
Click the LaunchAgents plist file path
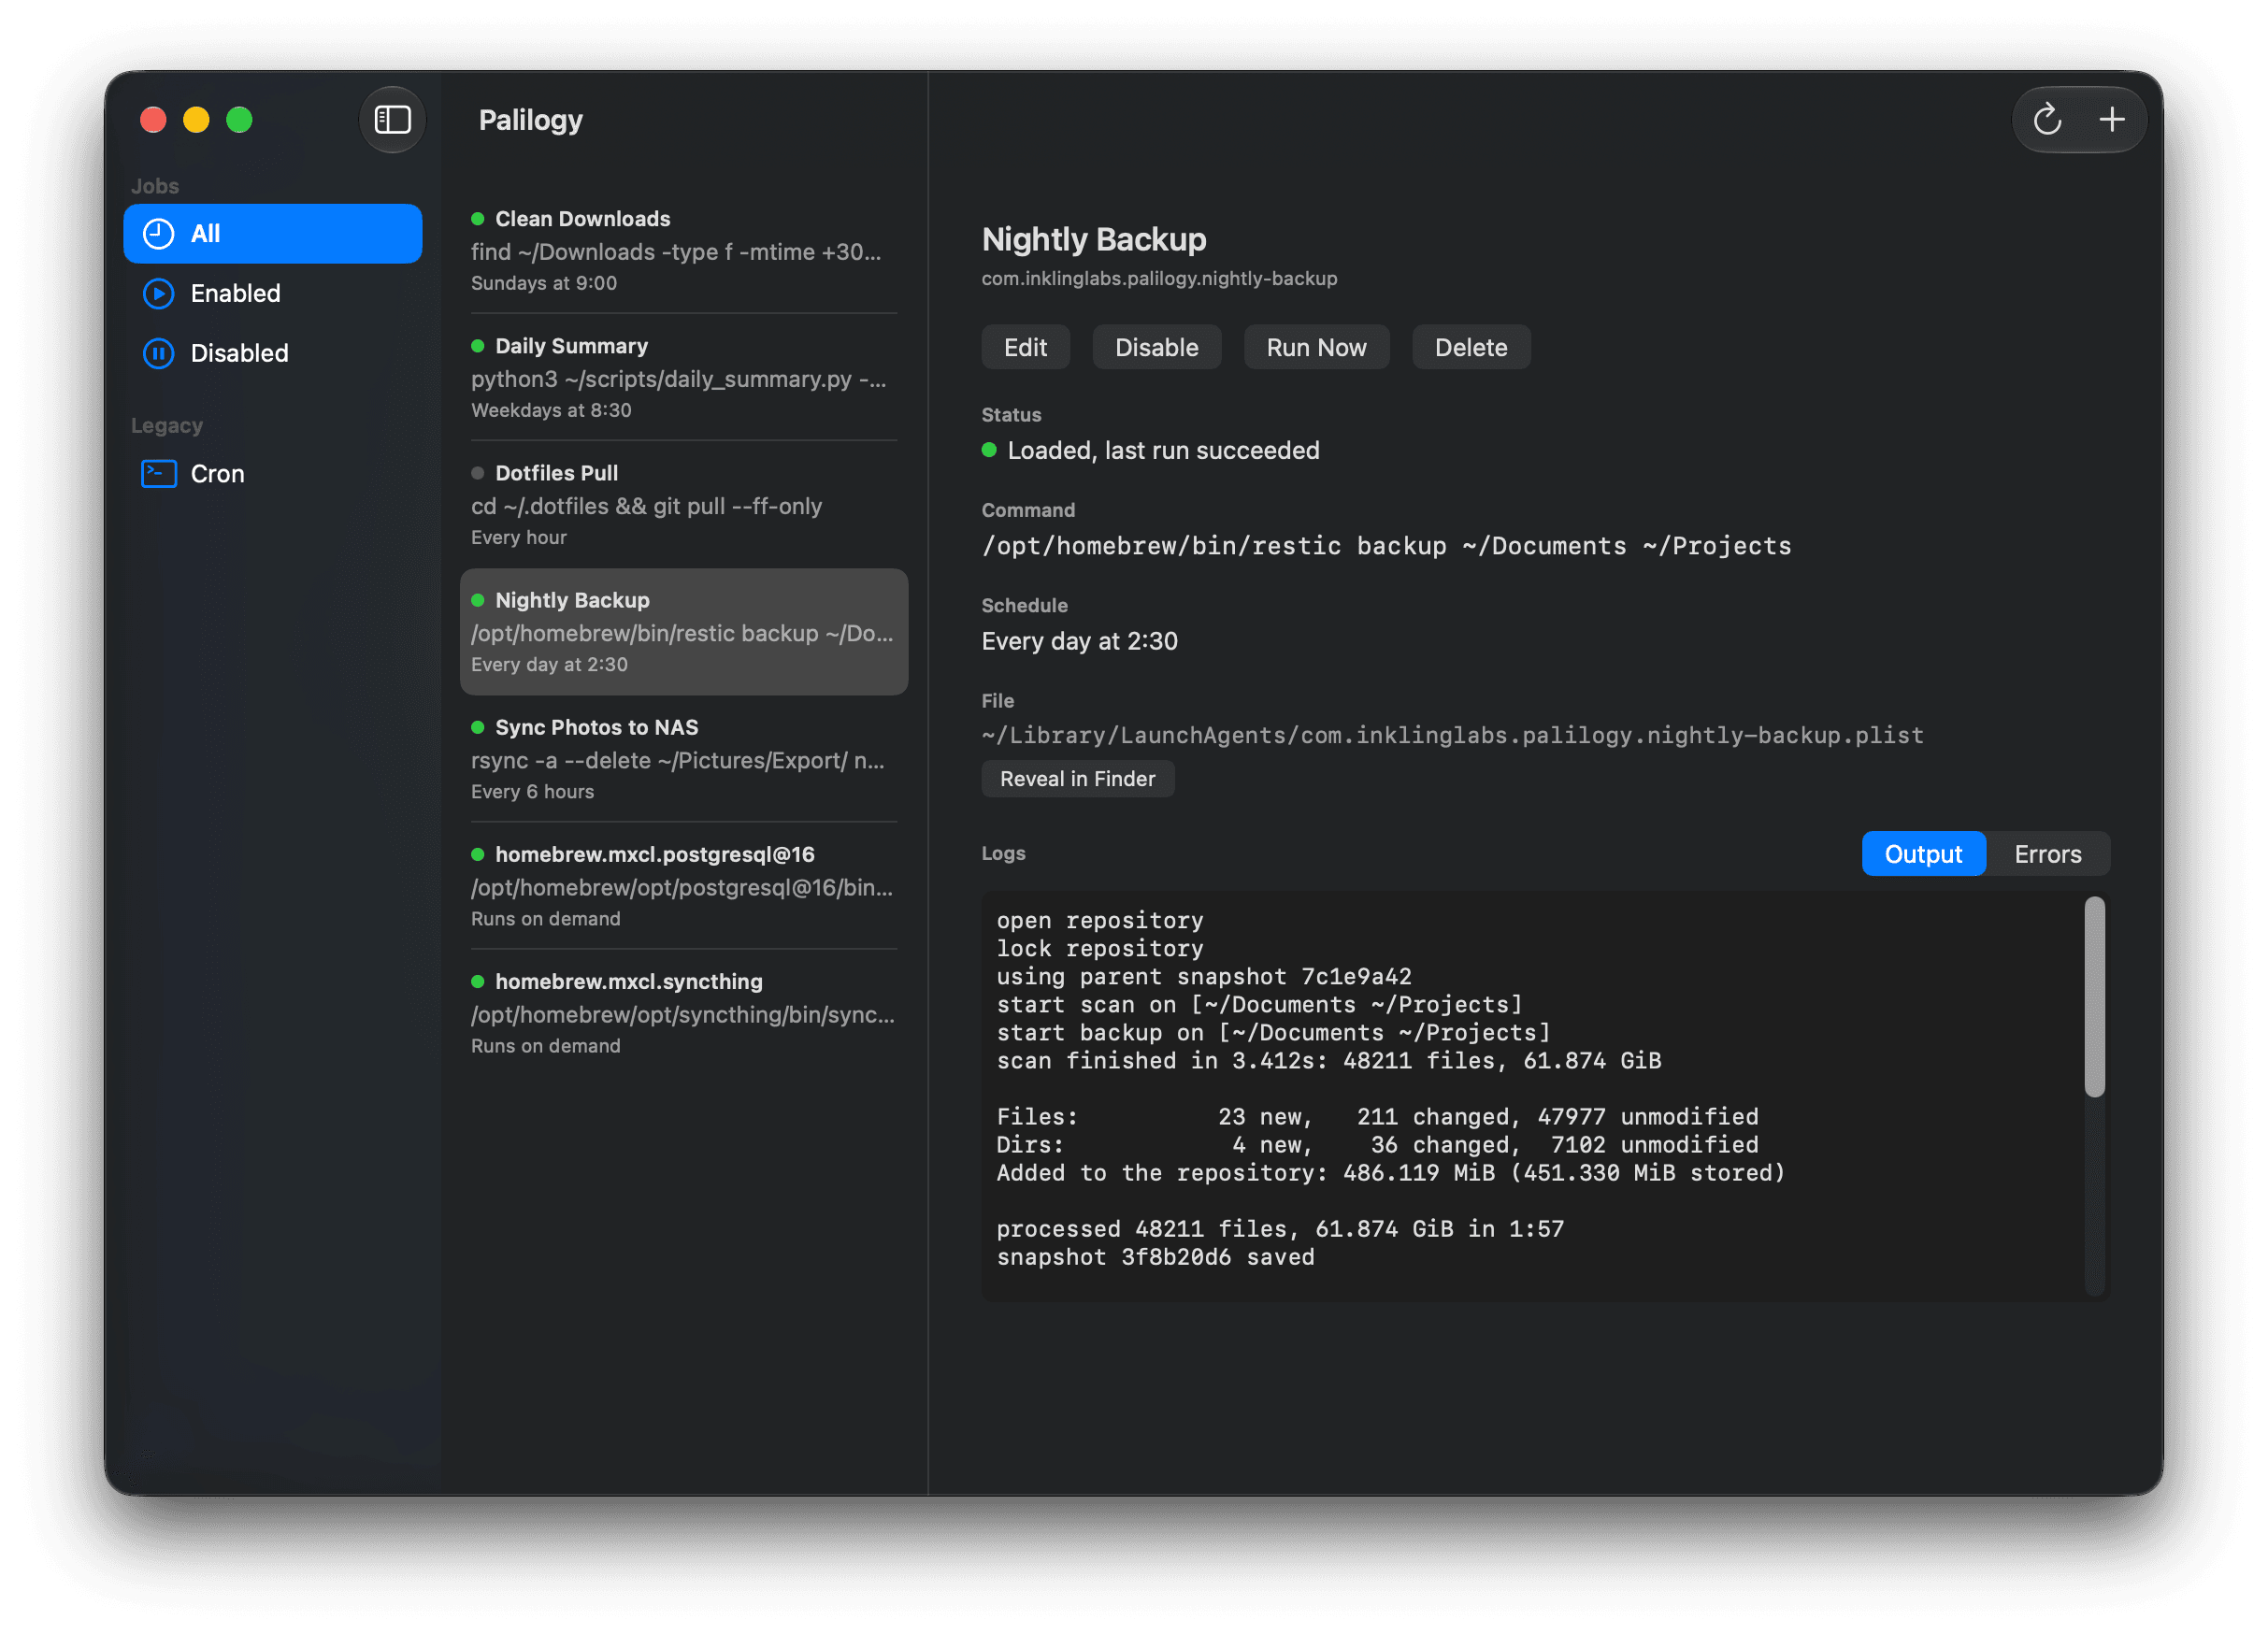(1452, 735)
